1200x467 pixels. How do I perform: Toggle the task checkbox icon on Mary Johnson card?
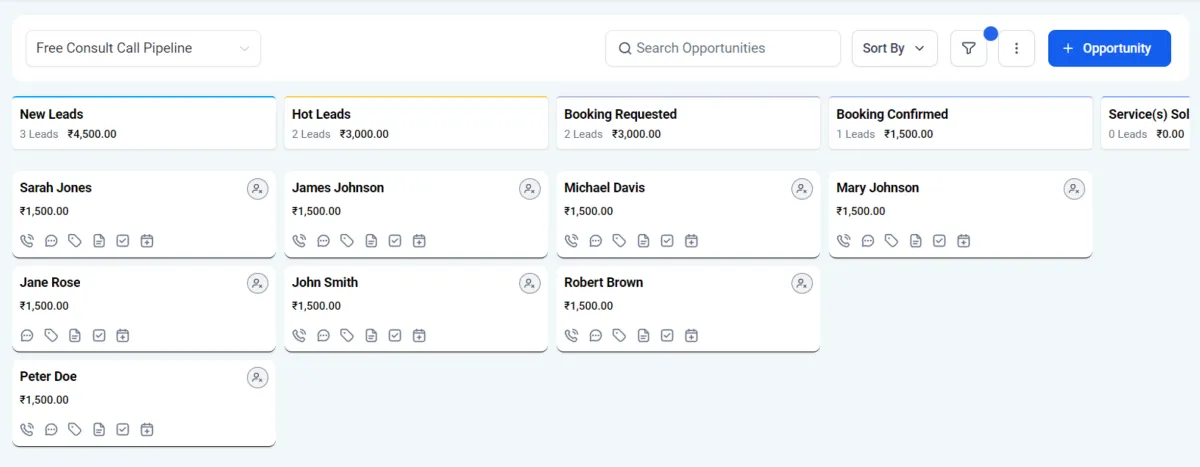939,241
